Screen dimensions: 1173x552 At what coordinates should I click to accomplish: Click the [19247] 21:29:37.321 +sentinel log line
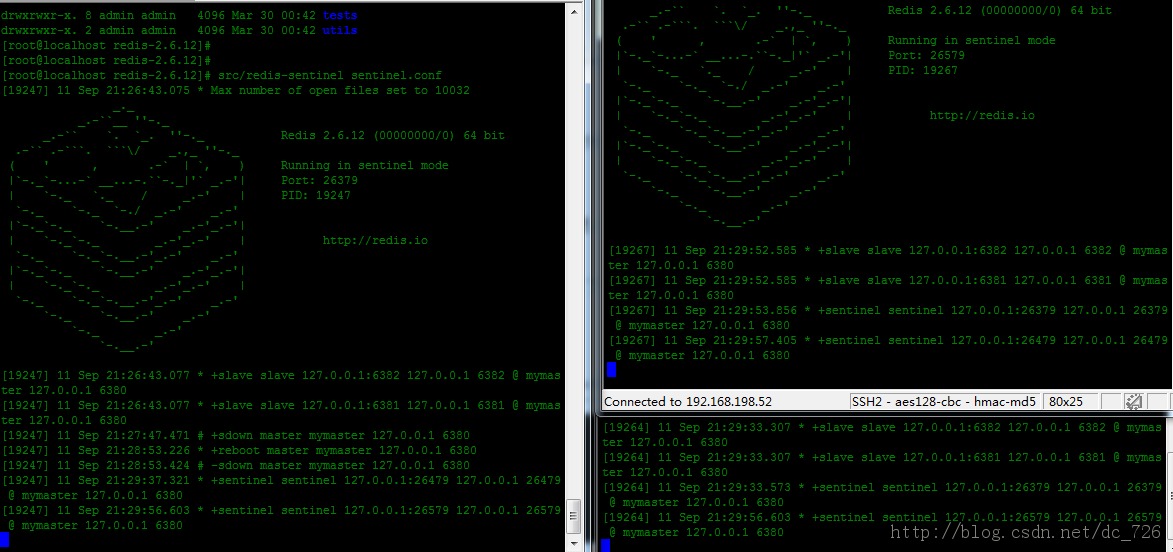pyautogui.click(x=281, y=488)
